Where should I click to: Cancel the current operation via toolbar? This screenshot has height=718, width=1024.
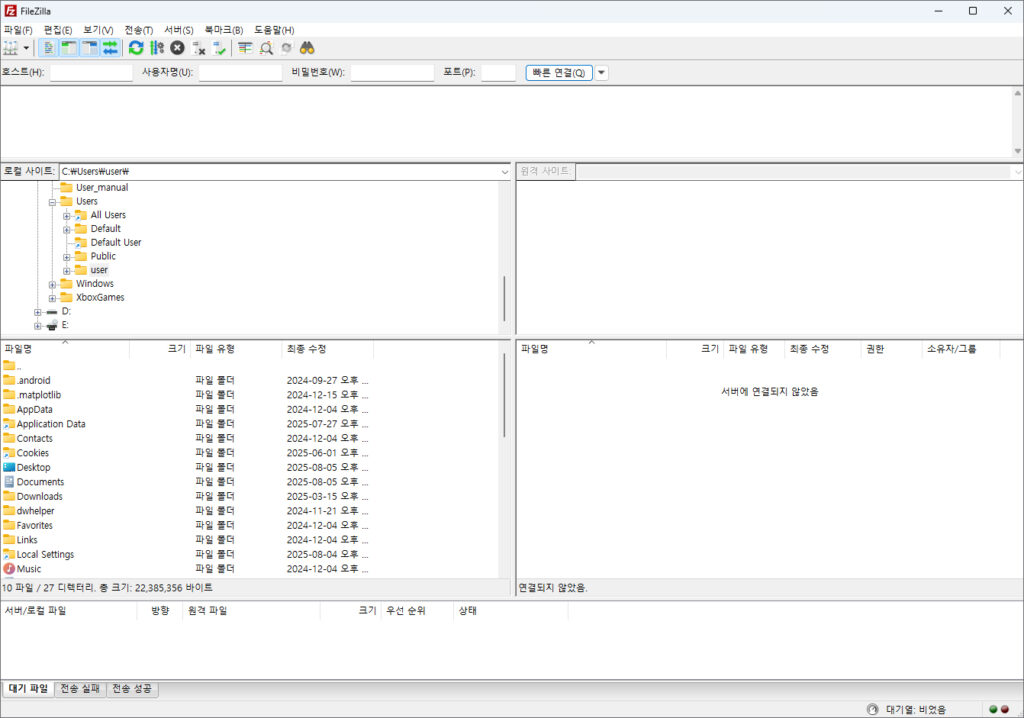pos(178,48)
